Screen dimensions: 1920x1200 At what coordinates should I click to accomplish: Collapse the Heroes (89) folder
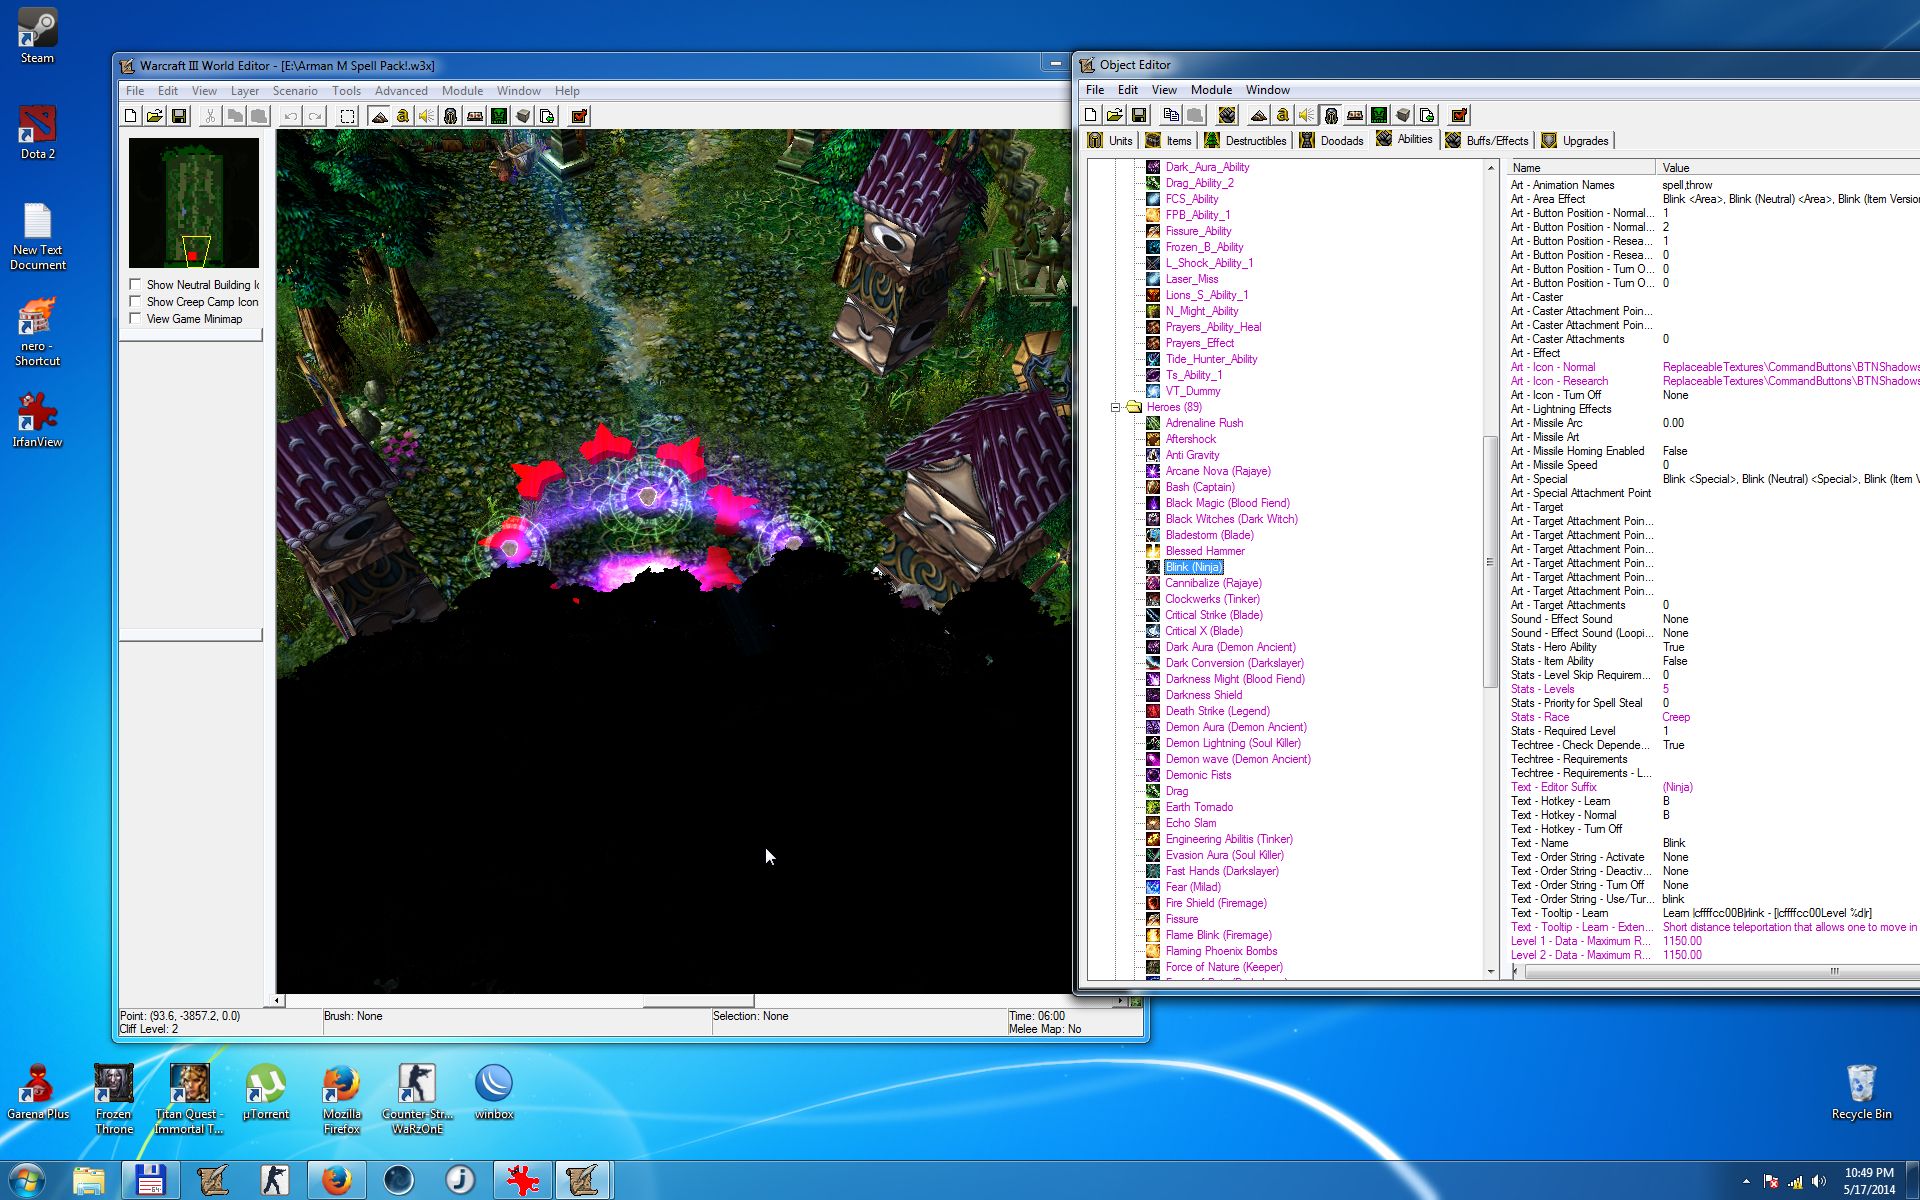point(1116,407)
